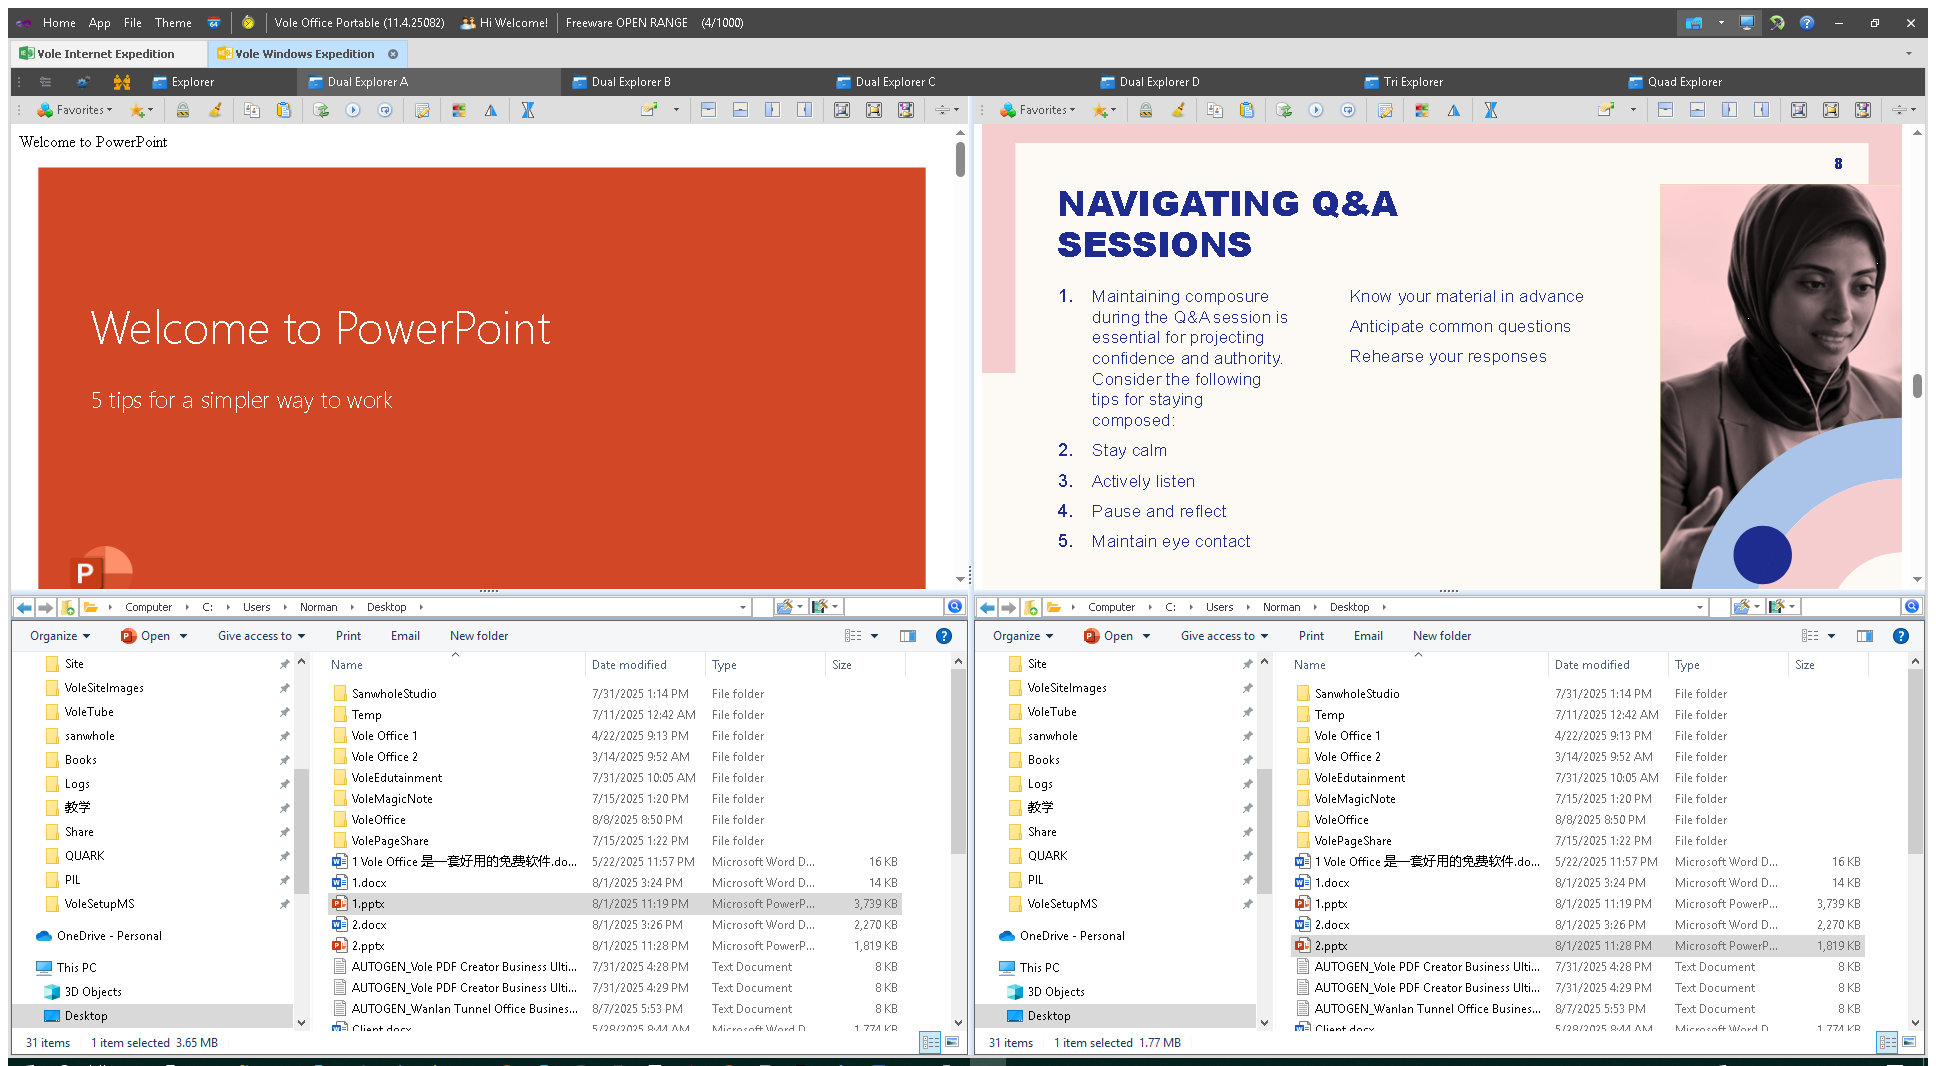Image resolution: width=1936 pixels, height=1066 pixels.
Task: Click the blue play circle icon in left toolbar
Action: [353, 110]
